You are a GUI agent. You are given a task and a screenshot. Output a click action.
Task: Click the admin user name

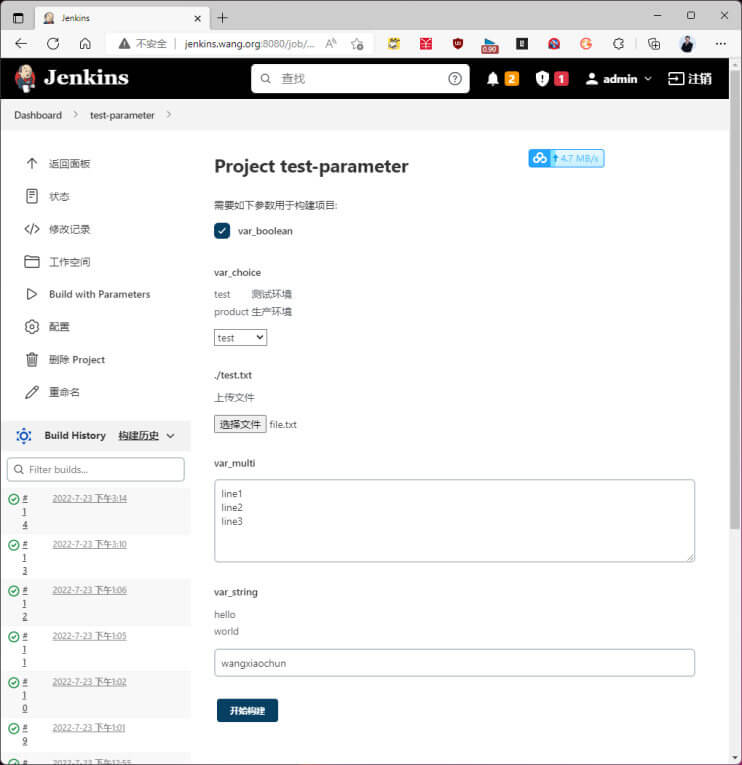tap(620, 79)
